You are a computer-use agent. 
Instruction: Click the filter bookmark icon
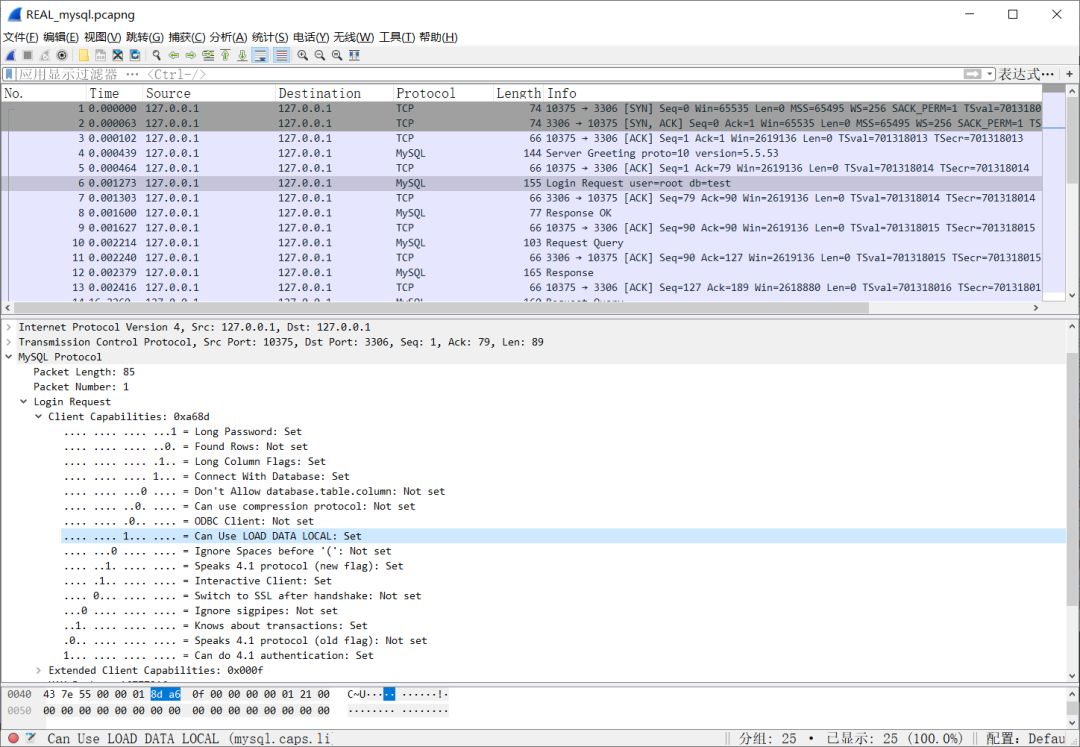(x=10, y=74)
